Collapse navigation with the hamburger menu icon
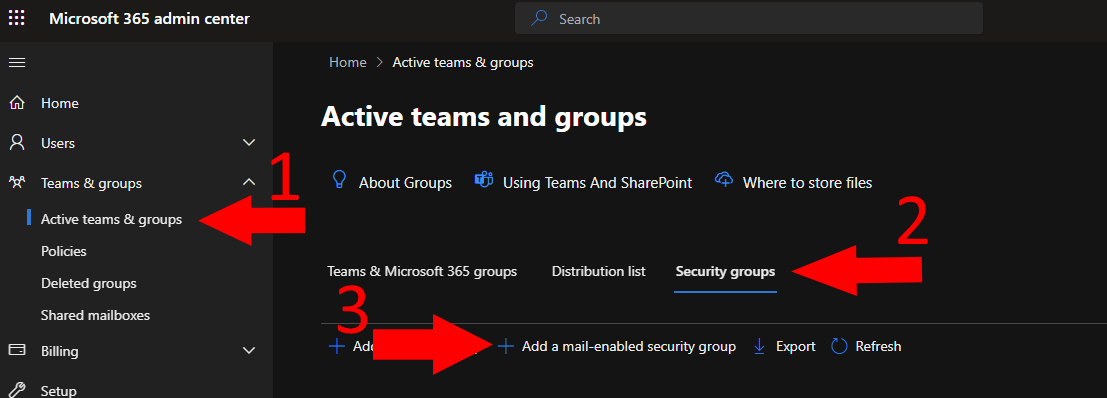The width and height of the screenshot is (1107, 398). (x=17, y=63)
